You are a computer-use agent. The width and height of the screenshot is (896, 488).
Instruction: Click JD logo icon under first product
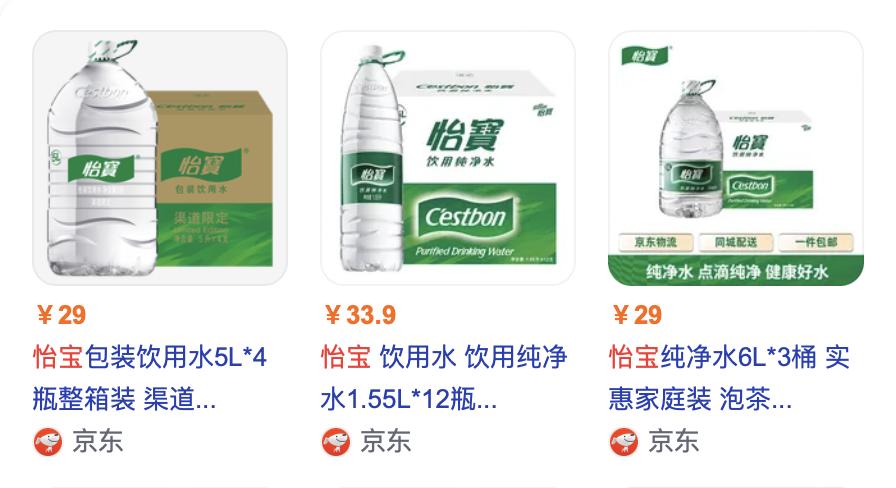pos(48,441)
